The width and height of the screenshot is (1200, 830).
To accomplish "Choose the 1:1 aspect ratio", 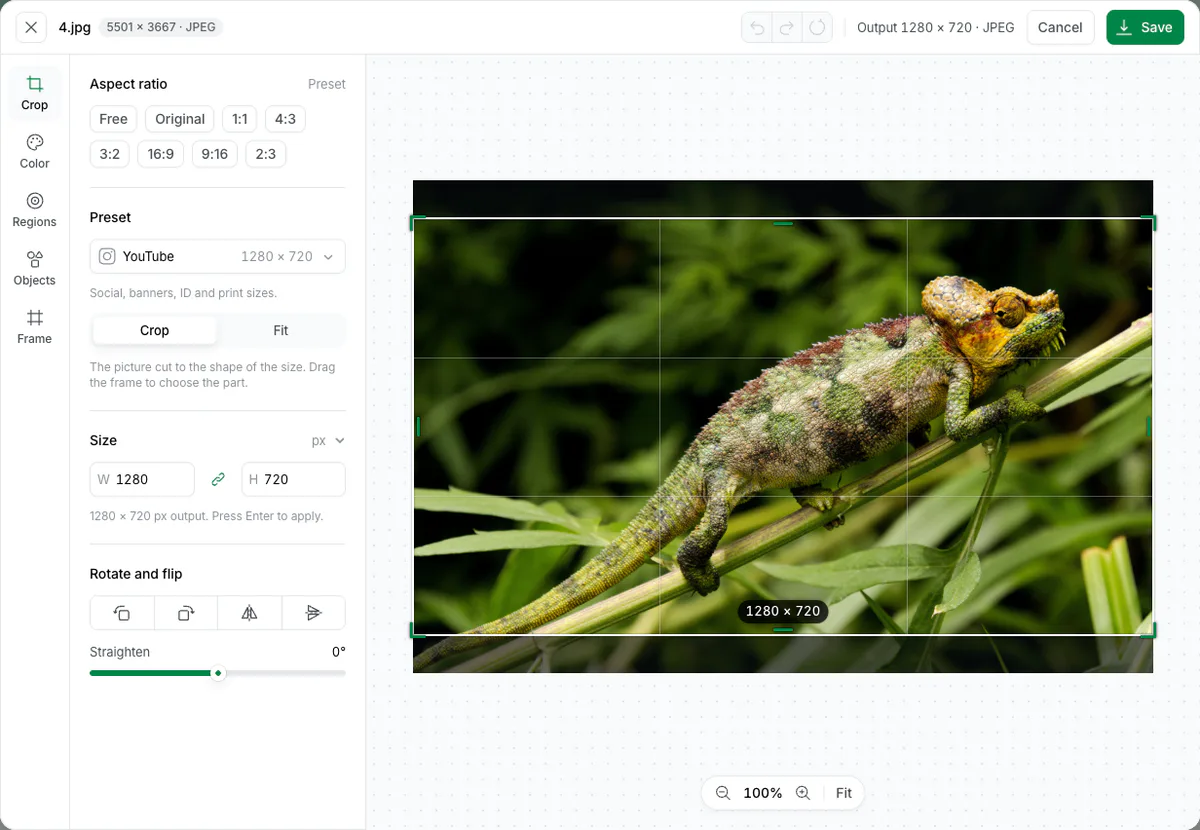I will coord(240,119).
